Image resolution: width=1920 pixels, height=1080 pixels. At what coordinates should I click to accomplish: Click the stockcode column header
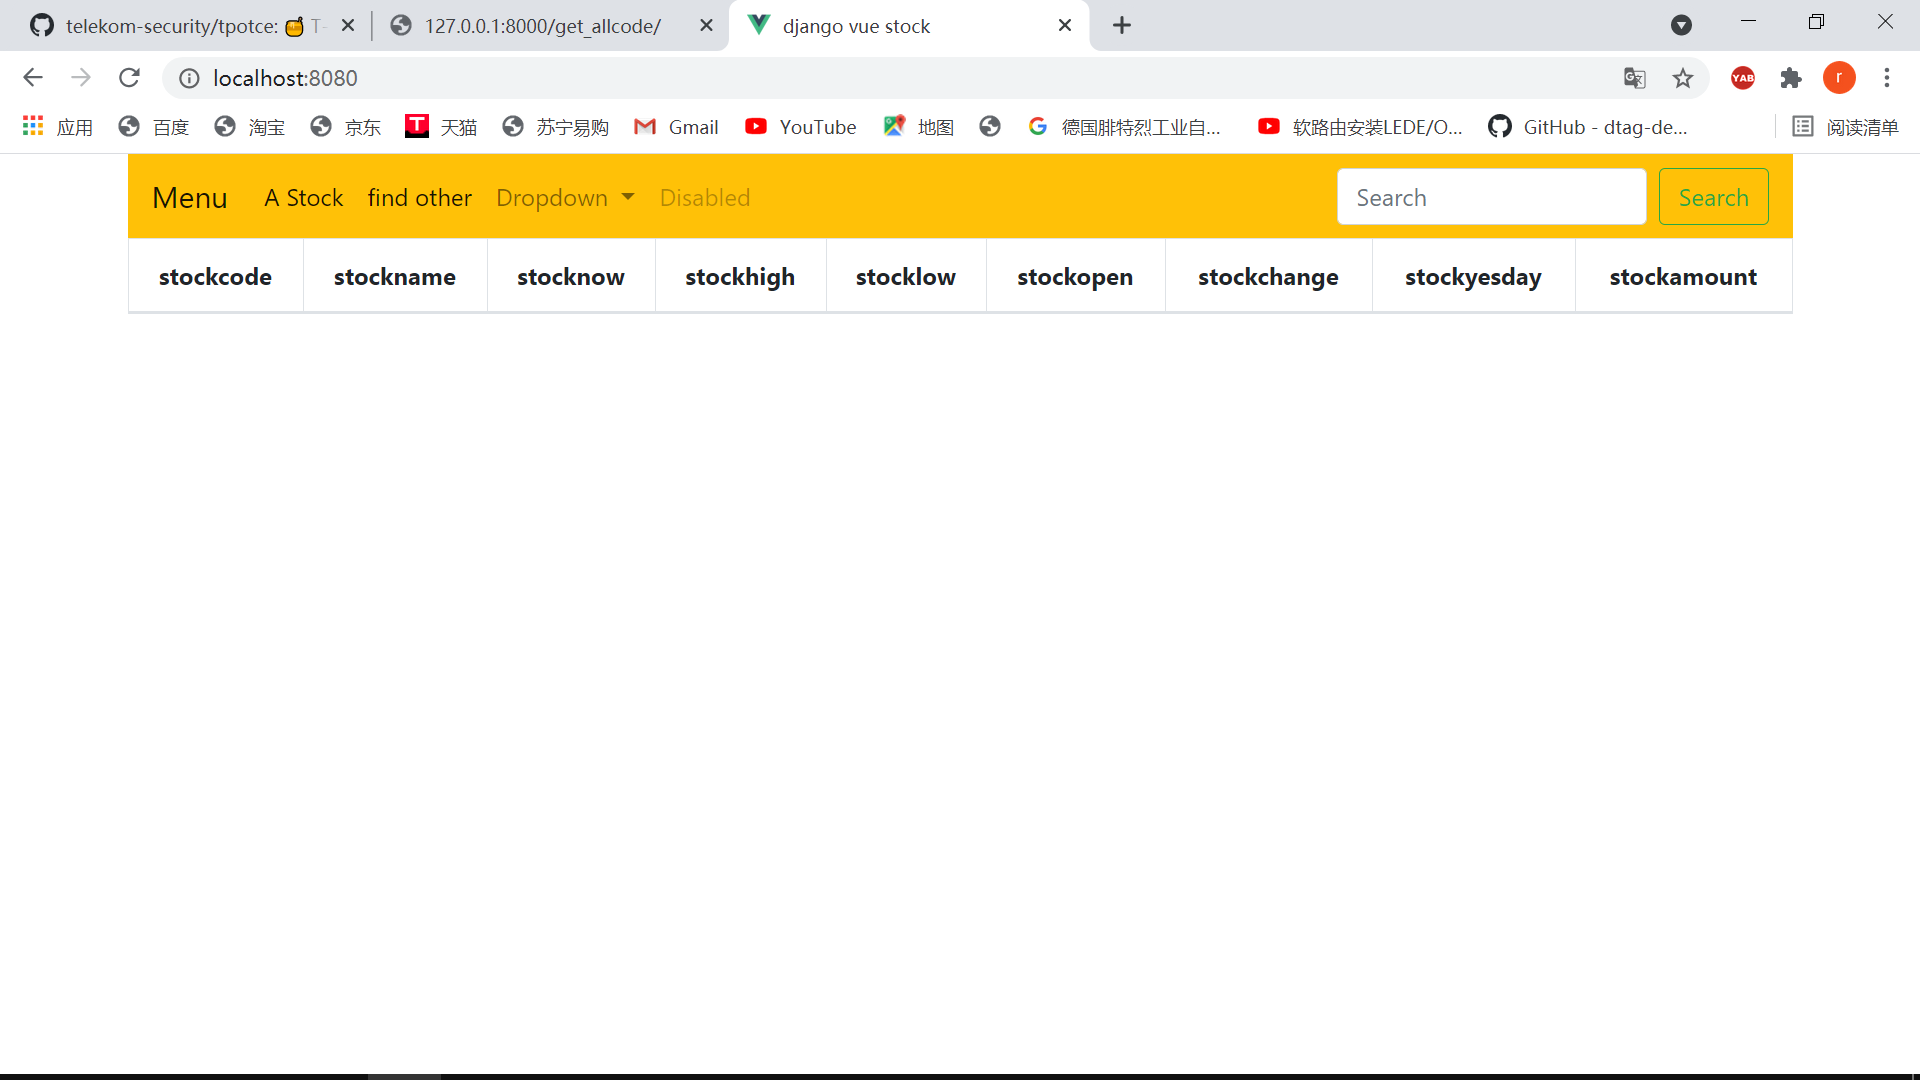click(215, 276)
